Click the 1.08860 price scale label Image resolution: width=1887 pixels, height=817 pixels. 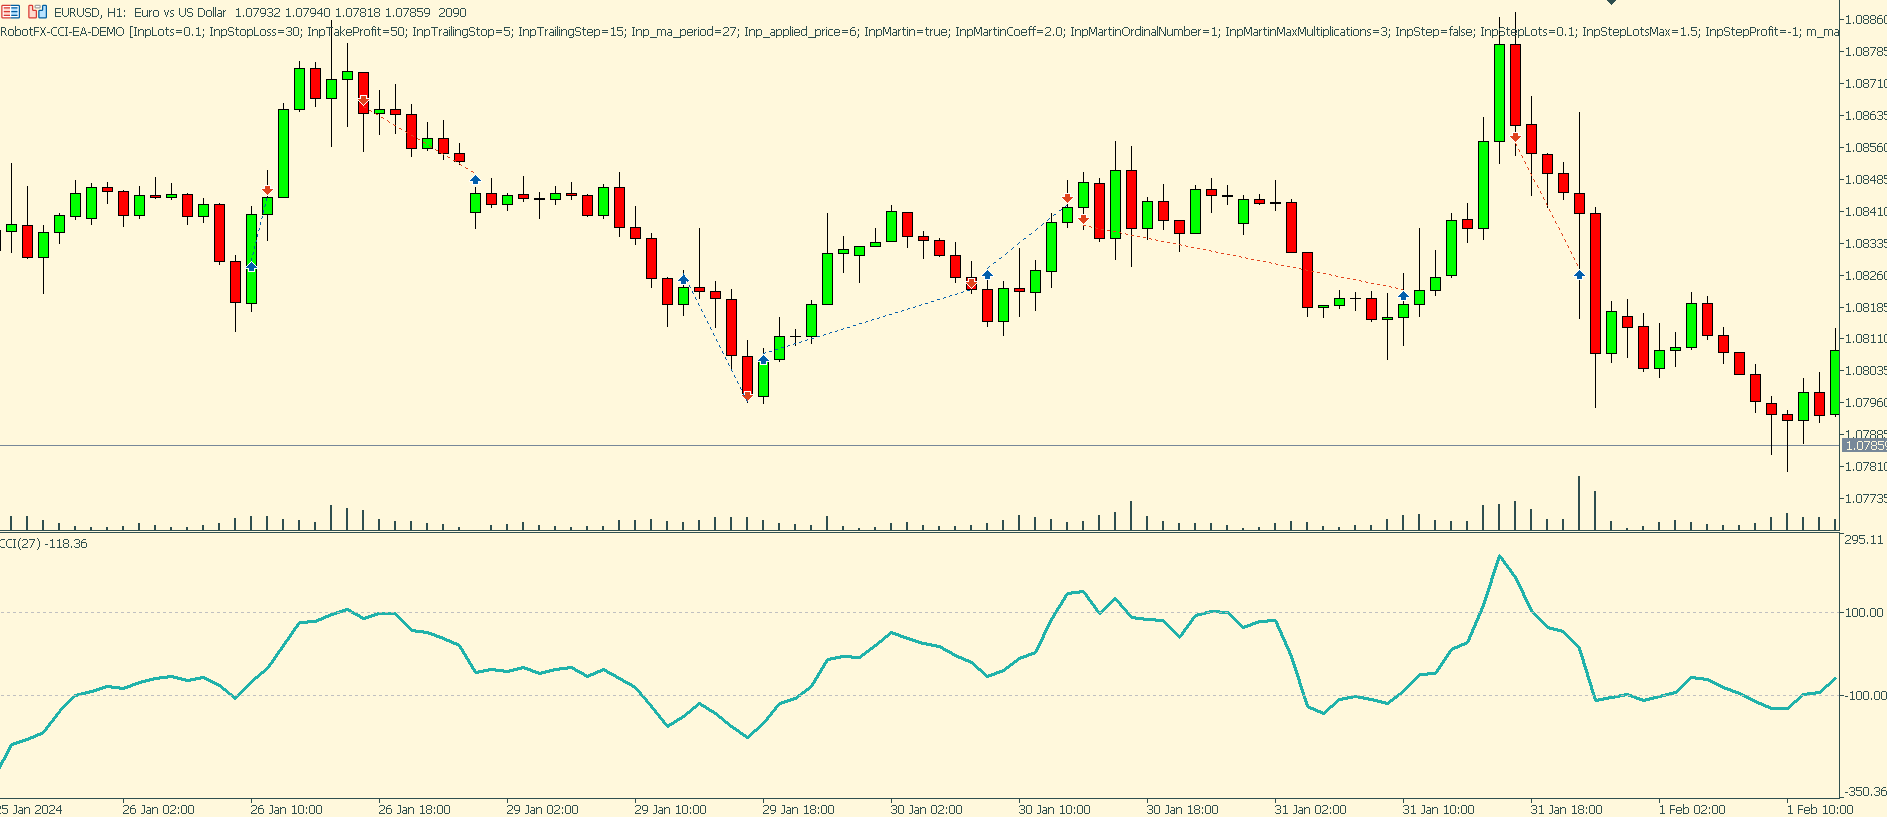click(x=1864, y=20)
